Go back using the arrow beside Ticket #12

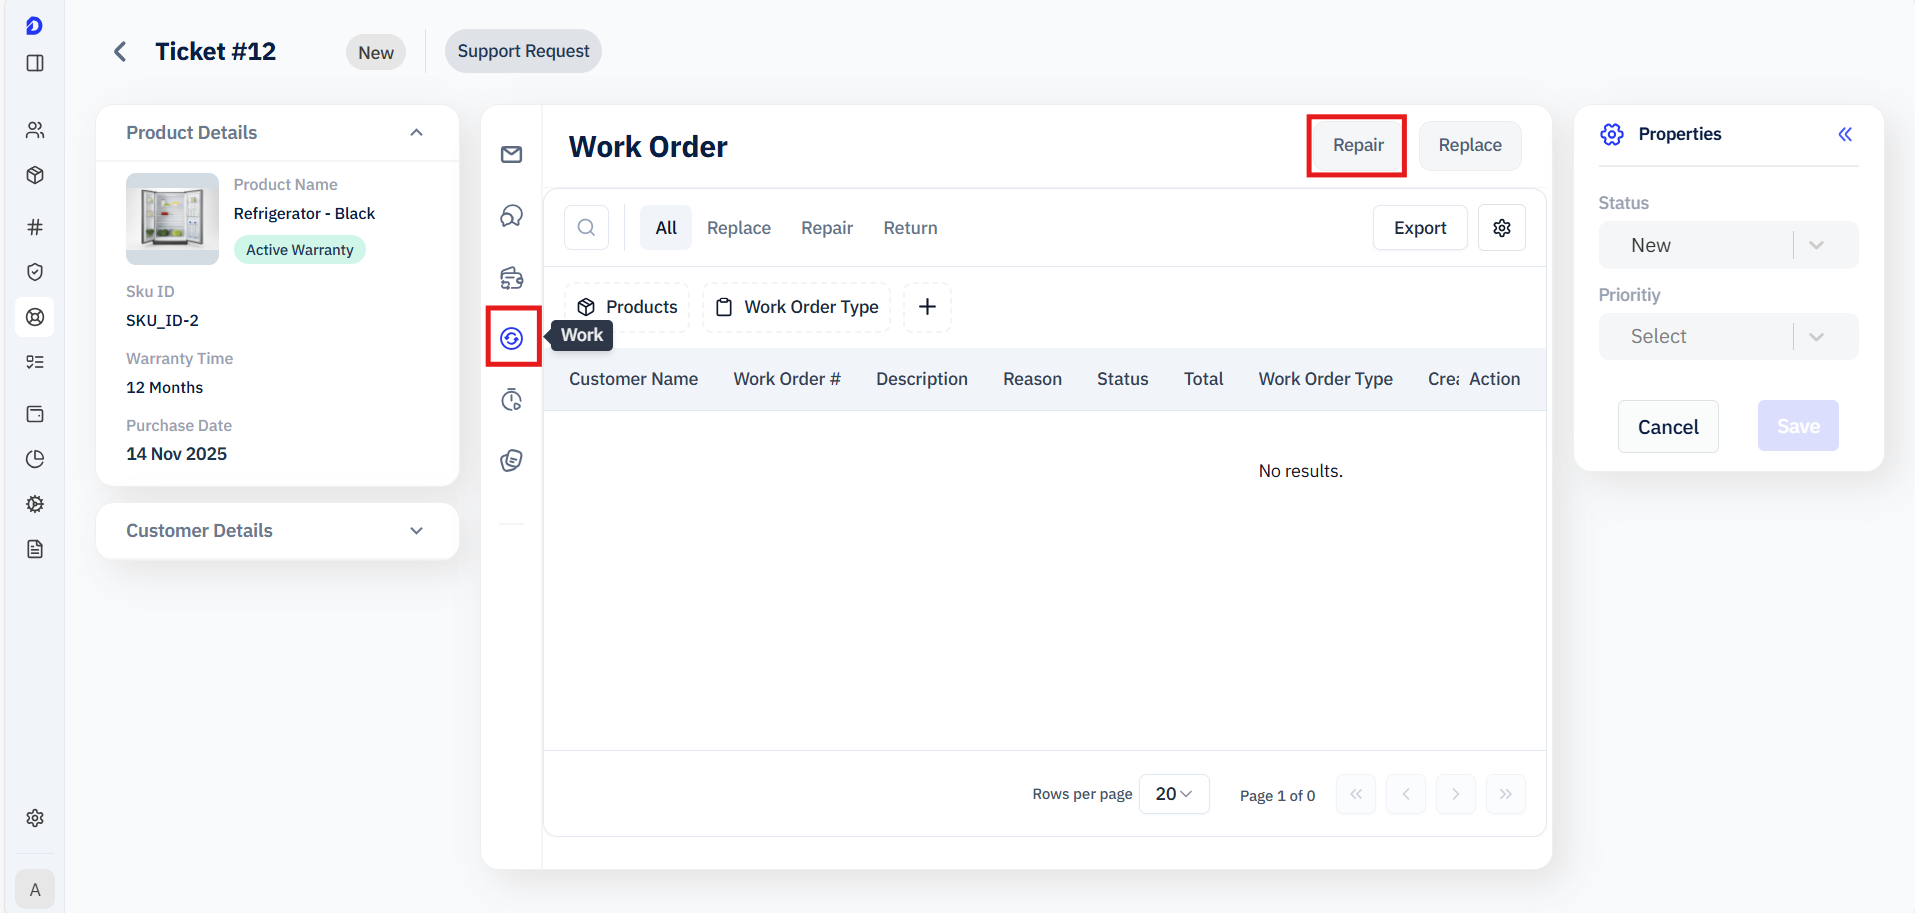(x=120, y=52)
